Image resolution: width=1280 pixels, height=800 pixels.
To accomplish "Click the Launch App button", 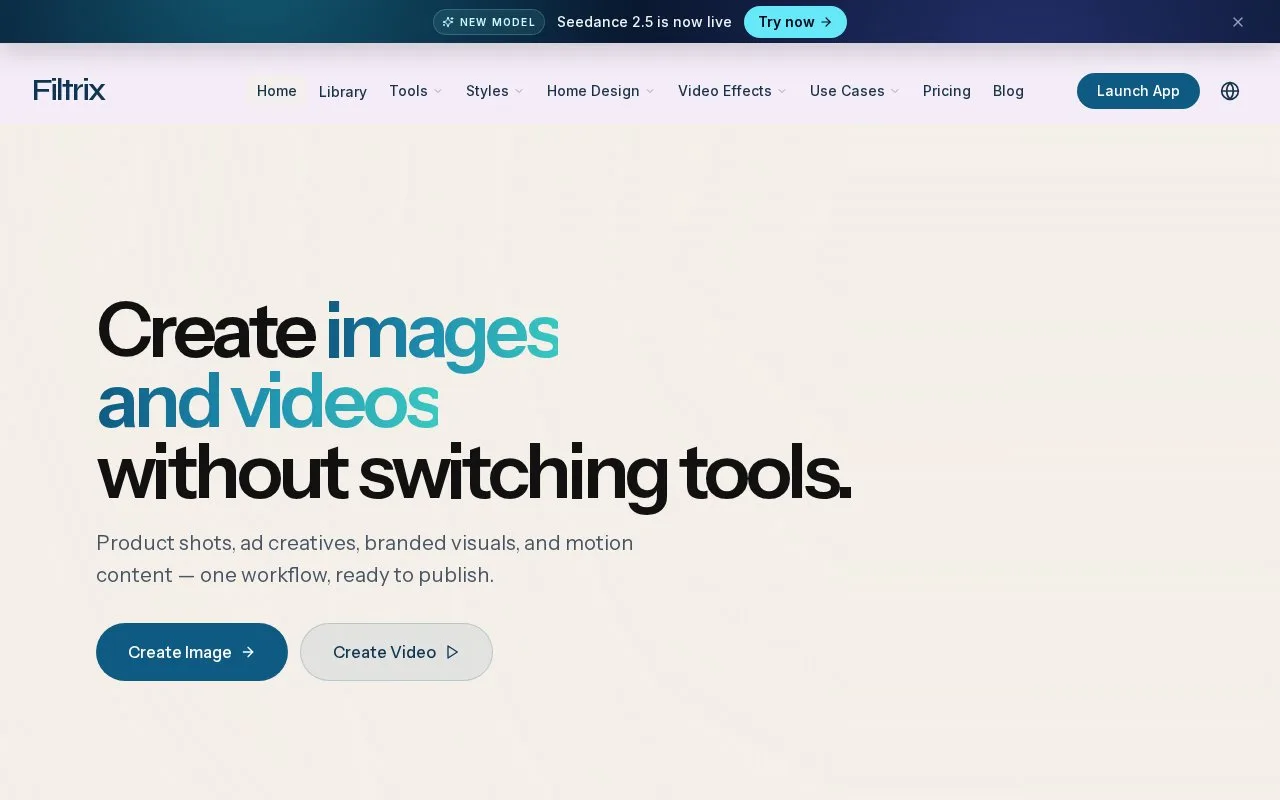I will tap(1138, 91).
